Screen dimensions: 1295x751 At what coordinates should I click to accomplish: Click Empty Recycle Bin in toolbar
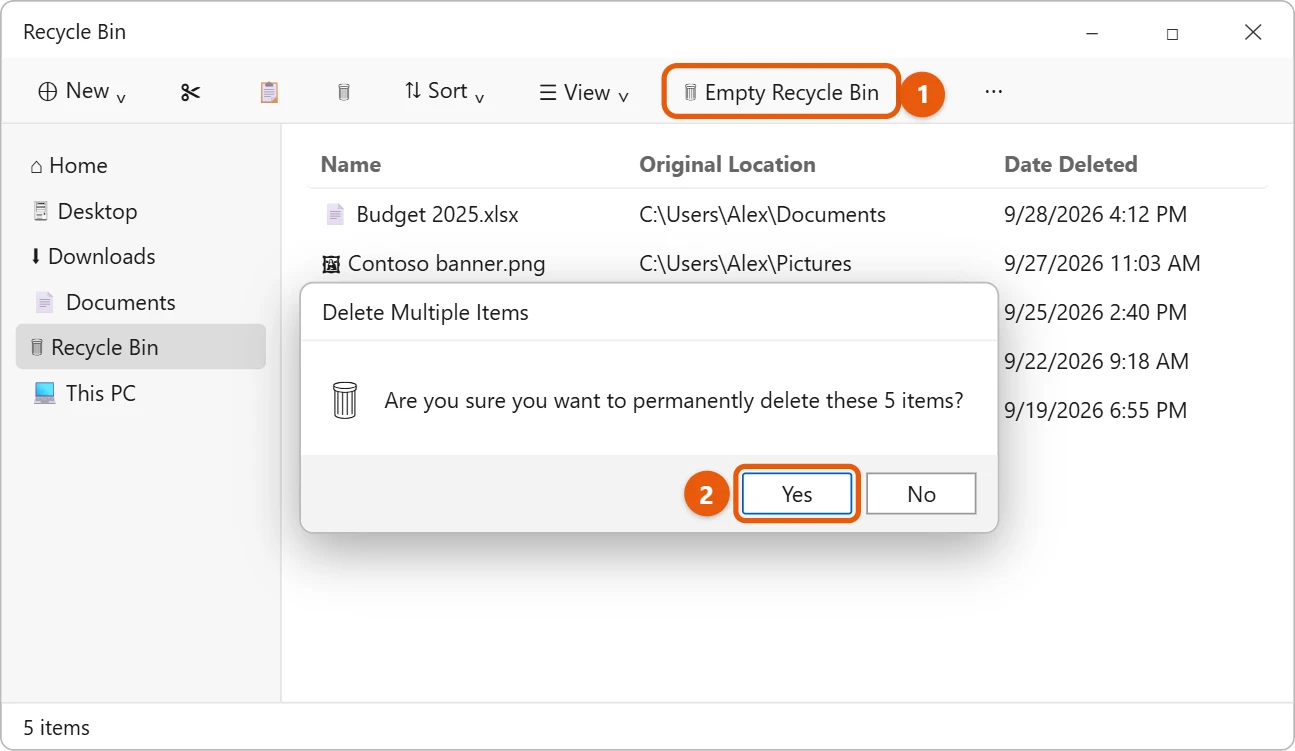point(781,92)
